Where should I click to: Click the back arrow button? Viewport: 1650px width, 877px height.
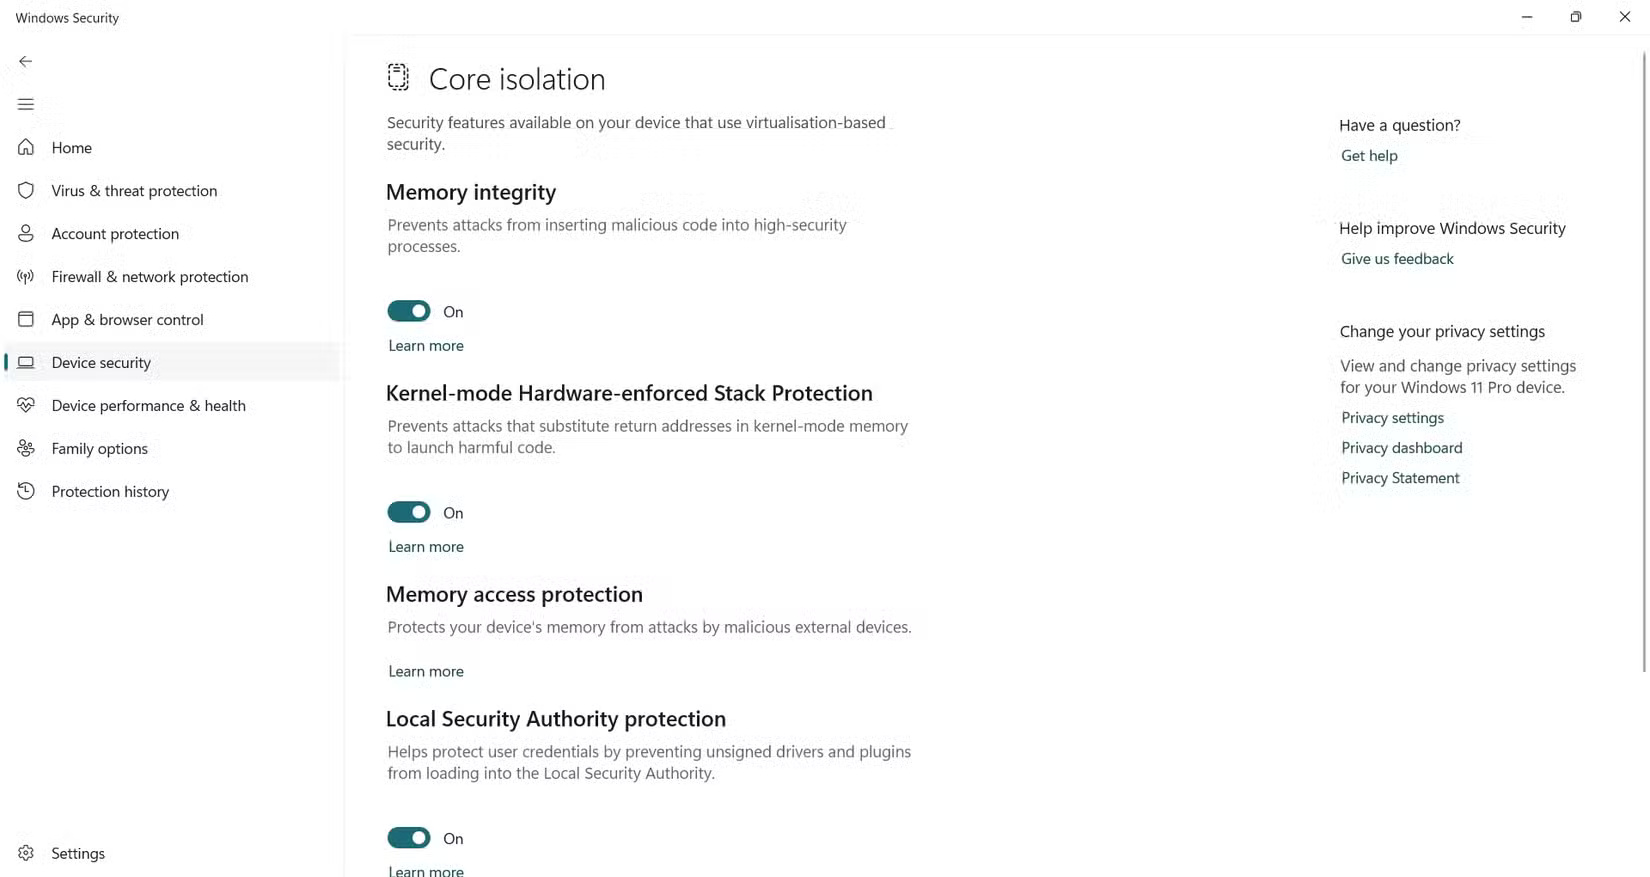25,61
